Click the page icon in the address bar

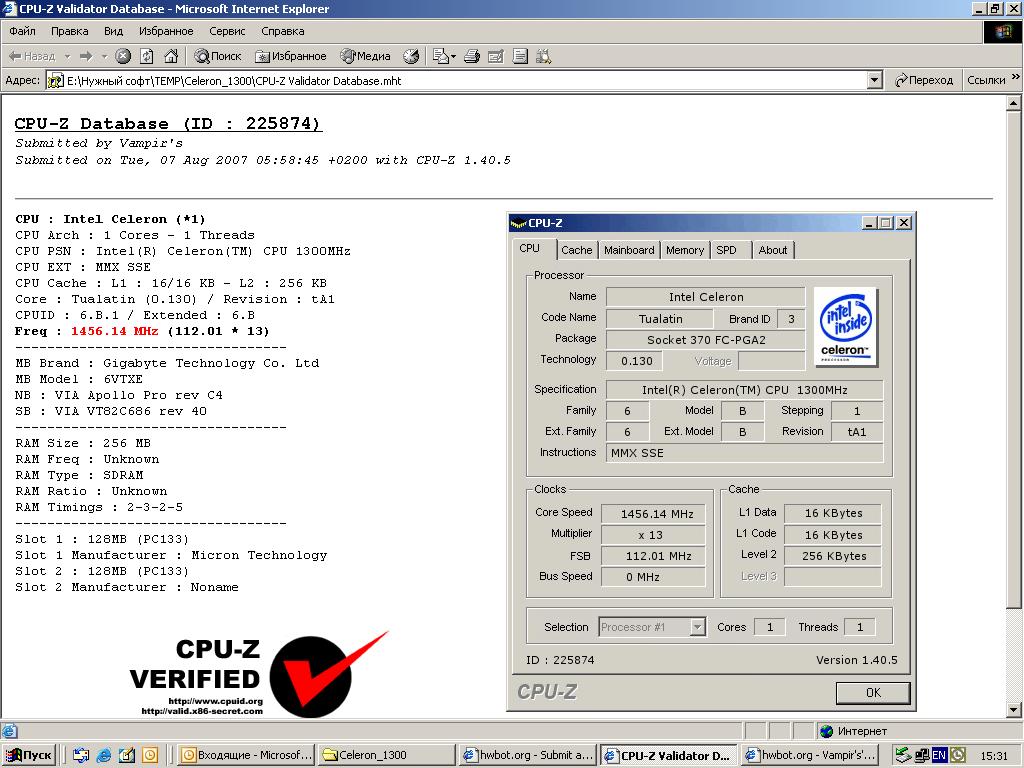point(55,81)
